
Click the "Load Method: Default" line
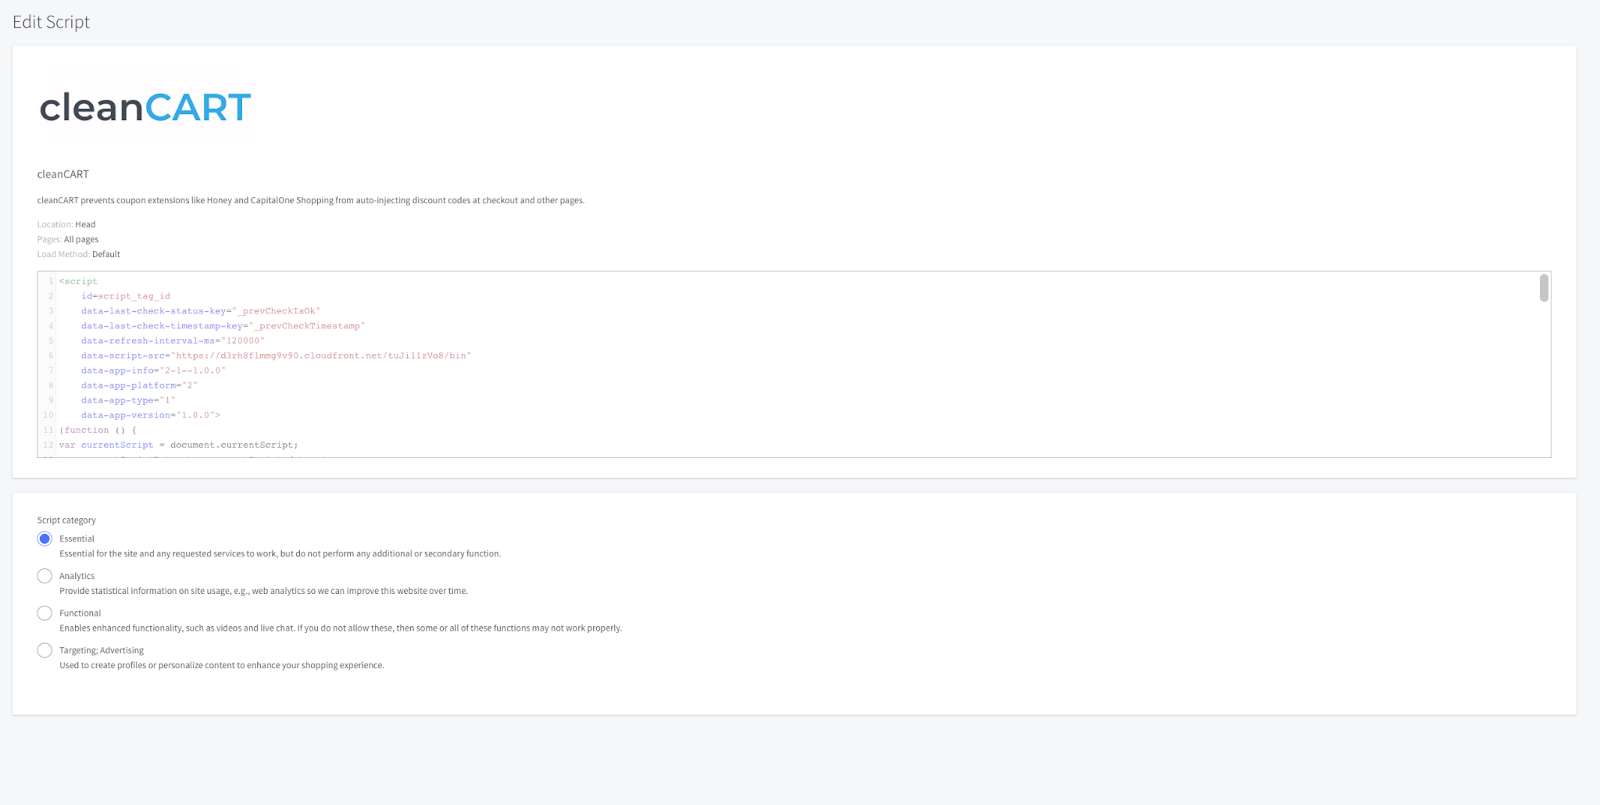(x=78, y=254)
